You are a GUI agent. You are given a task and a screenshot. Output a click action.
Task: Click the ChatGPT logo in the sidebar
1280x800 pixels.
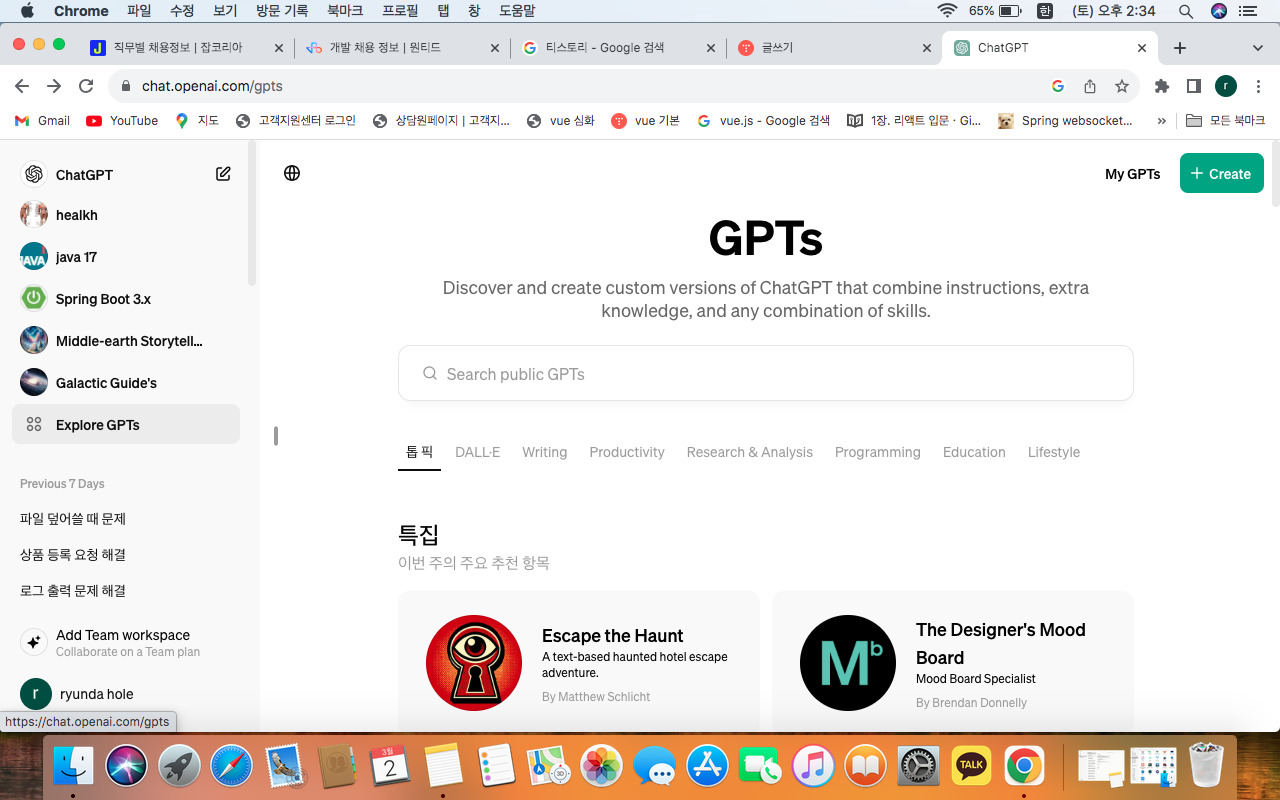[x=34, y=174]
